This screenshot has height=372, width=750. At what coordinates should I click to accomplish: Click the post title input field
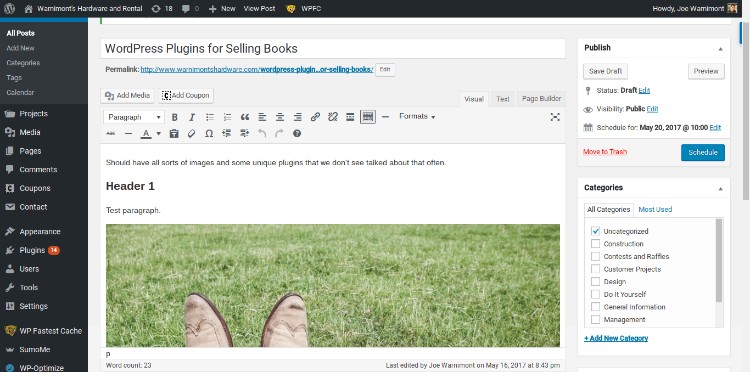point(332,49)
